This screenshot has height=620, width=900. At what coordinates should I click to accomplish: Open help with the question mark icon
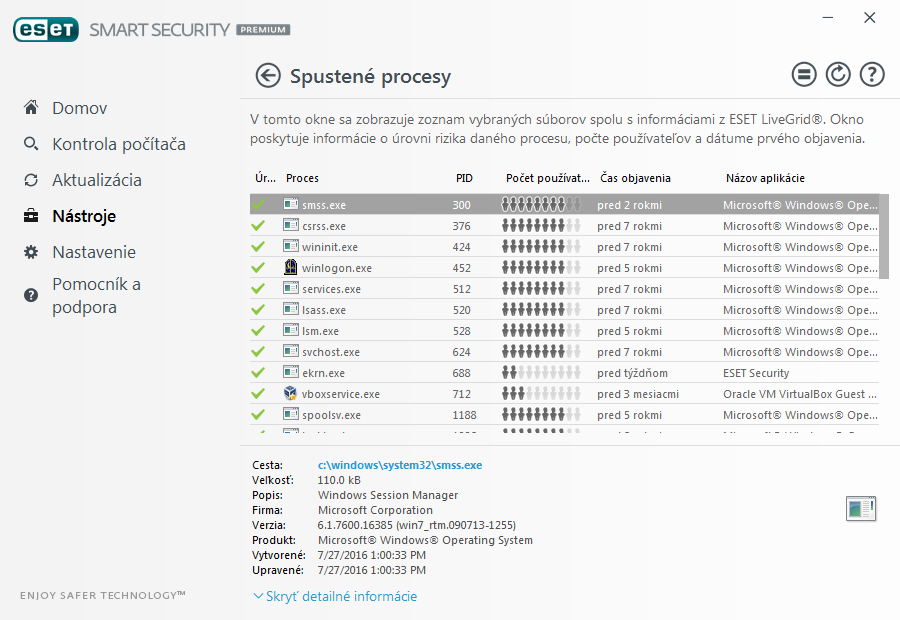872,74
